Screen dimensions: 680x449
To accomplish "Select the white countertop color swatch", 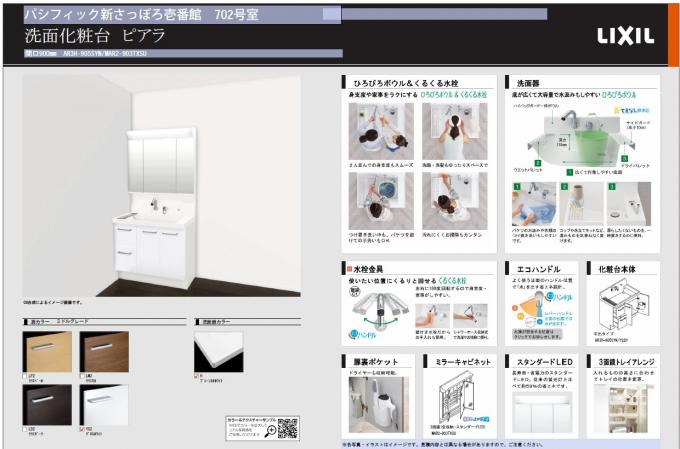I will pyautogui.click(x=219, y=352).
